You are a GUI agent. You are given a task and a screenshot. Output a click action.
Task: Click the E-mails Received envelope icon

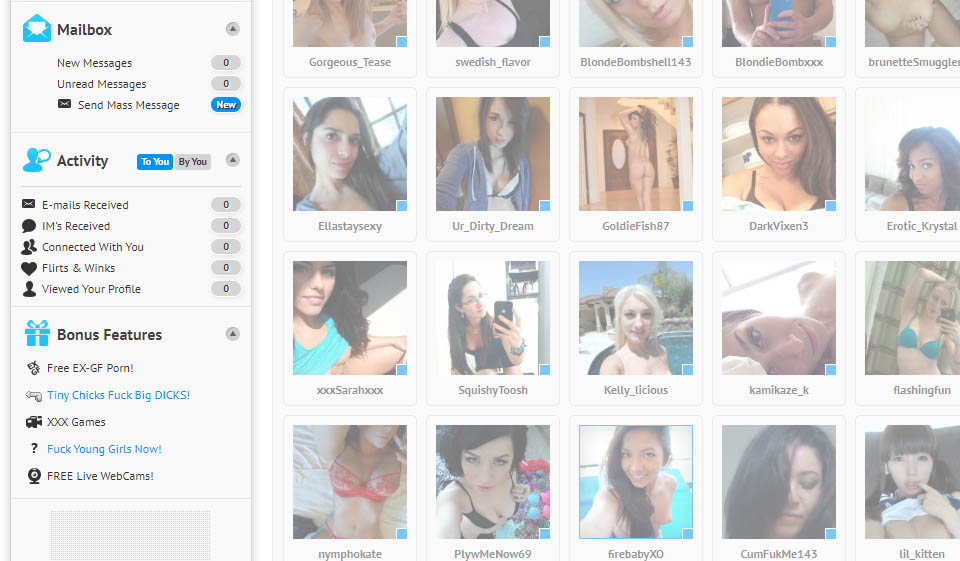[28, 203]
